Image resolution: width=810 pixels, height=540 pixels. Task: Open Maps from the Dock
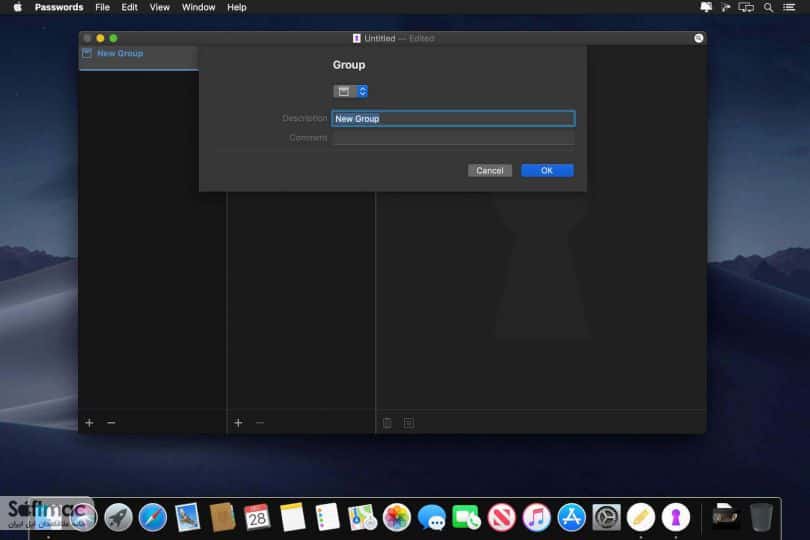(x=362, y=517)
